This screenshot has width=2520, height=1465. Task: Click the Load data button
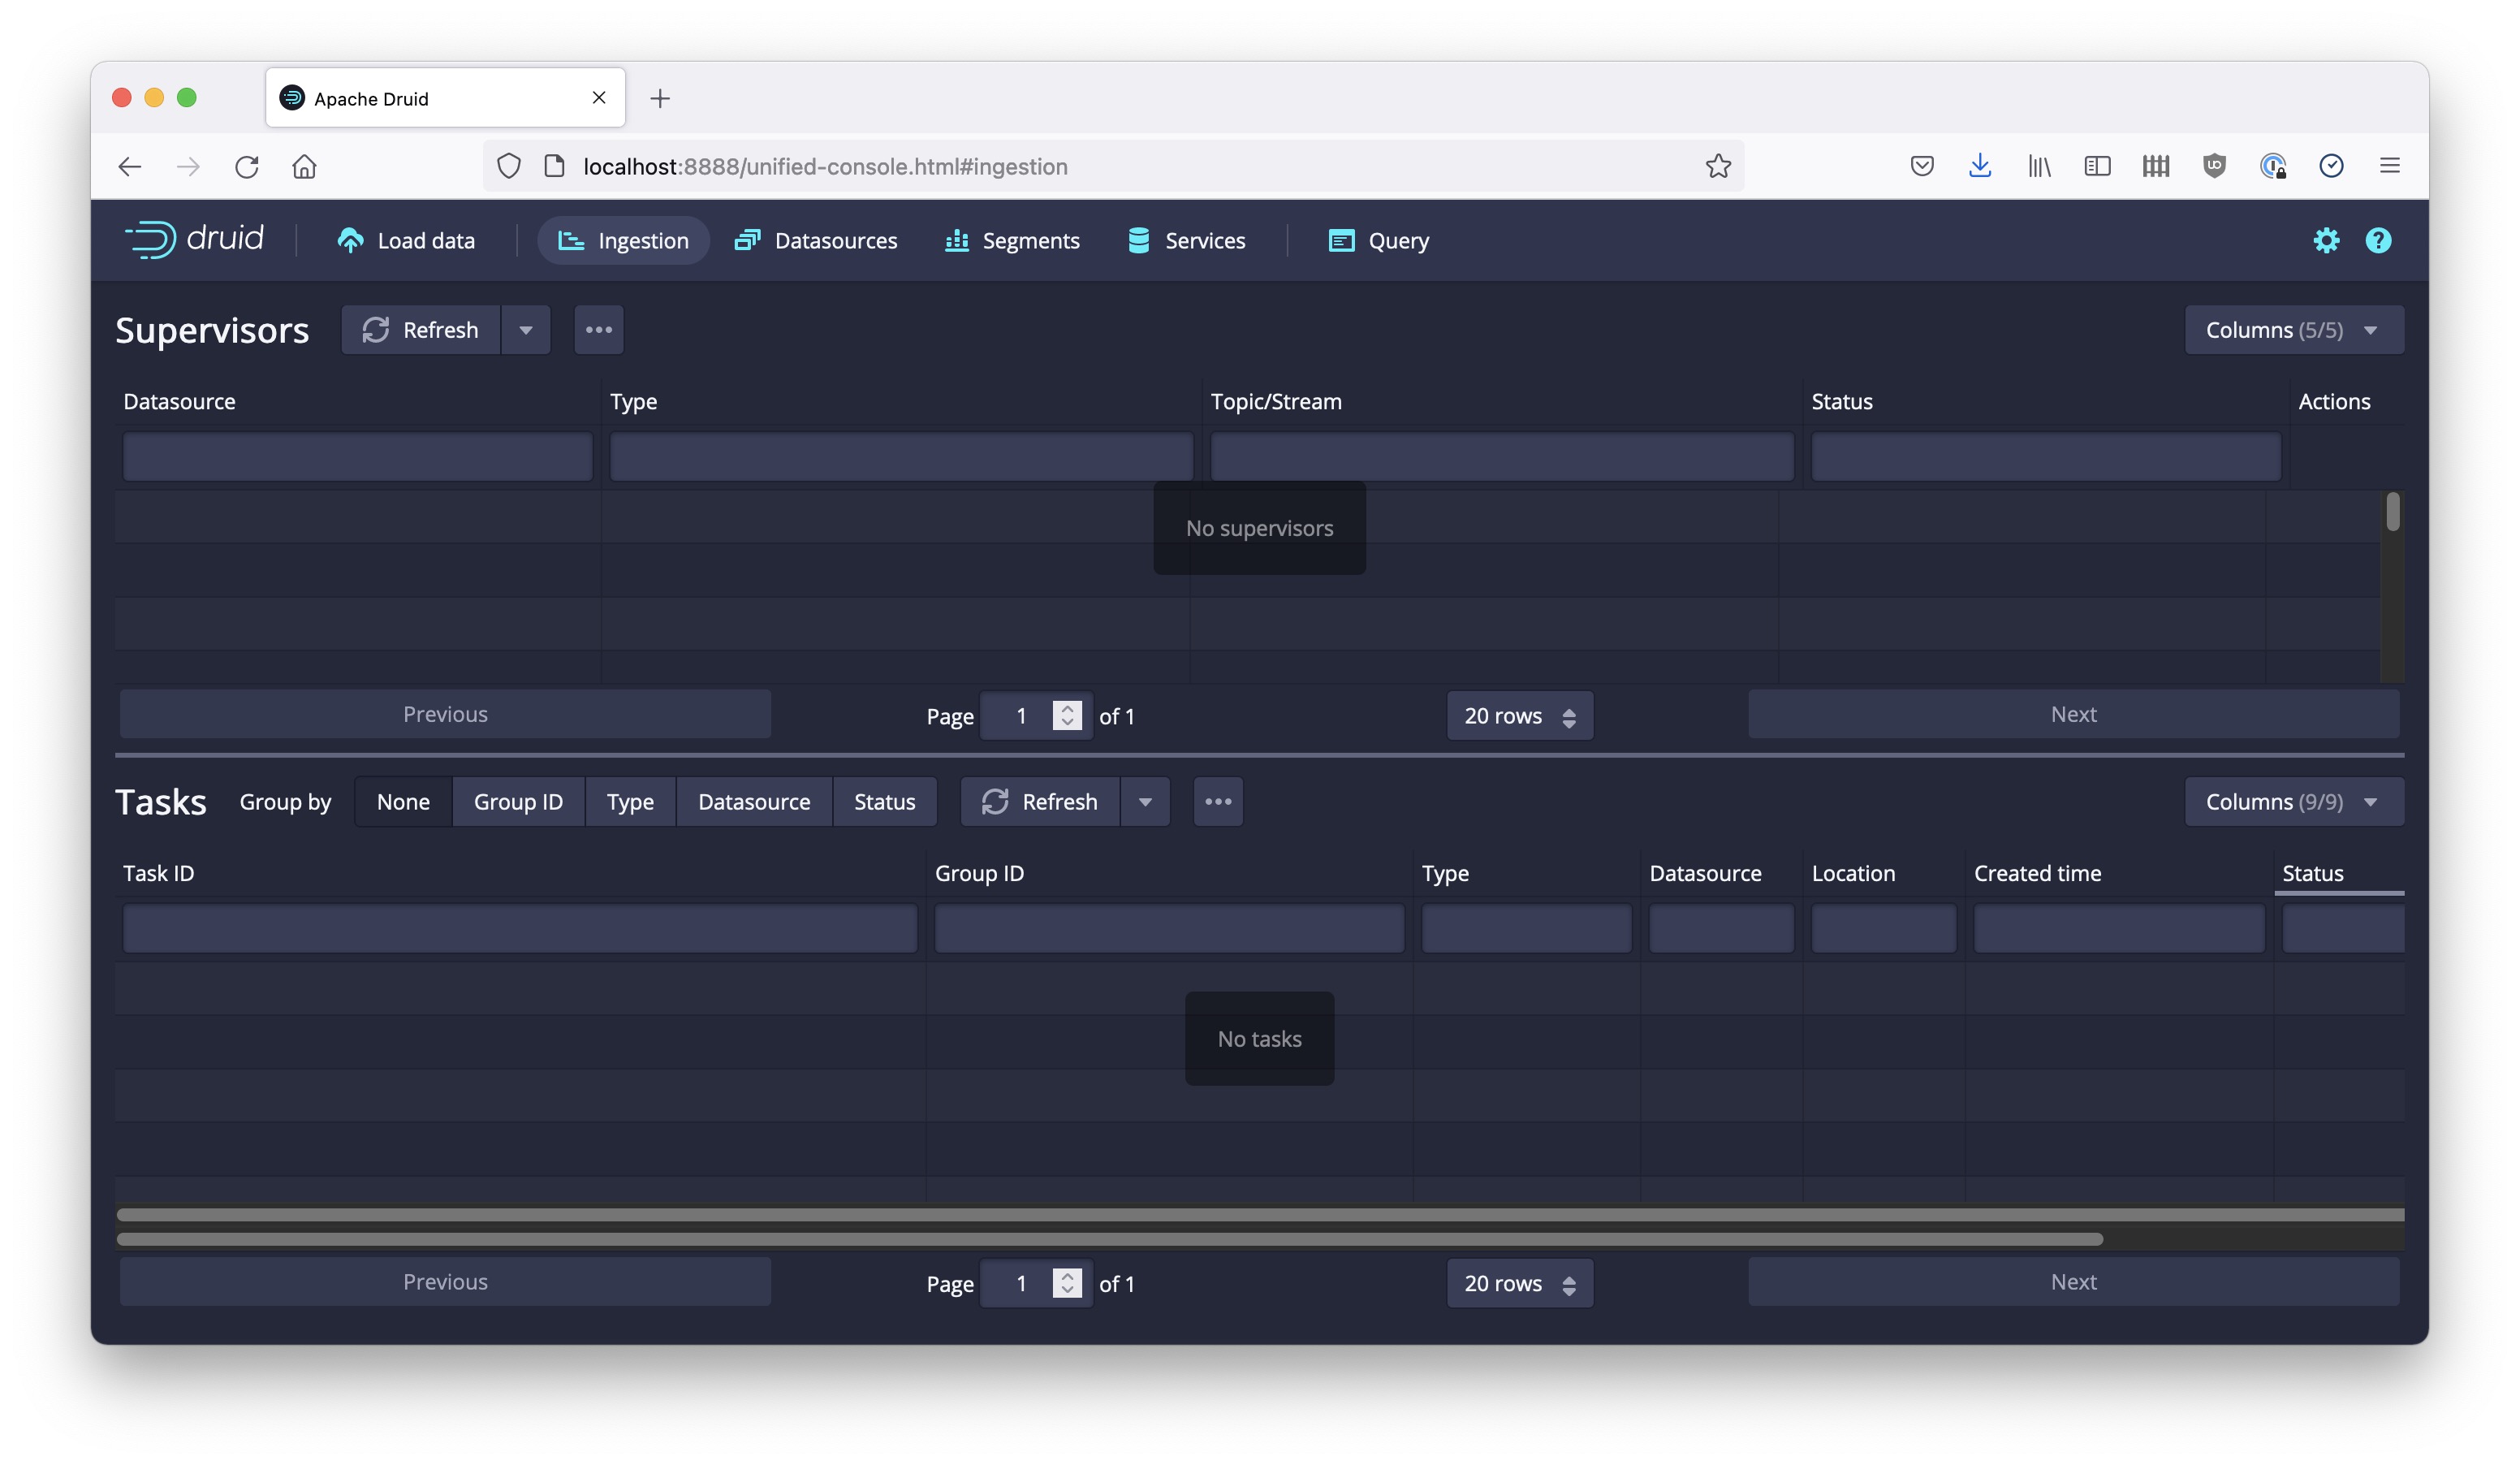point(406,240)
